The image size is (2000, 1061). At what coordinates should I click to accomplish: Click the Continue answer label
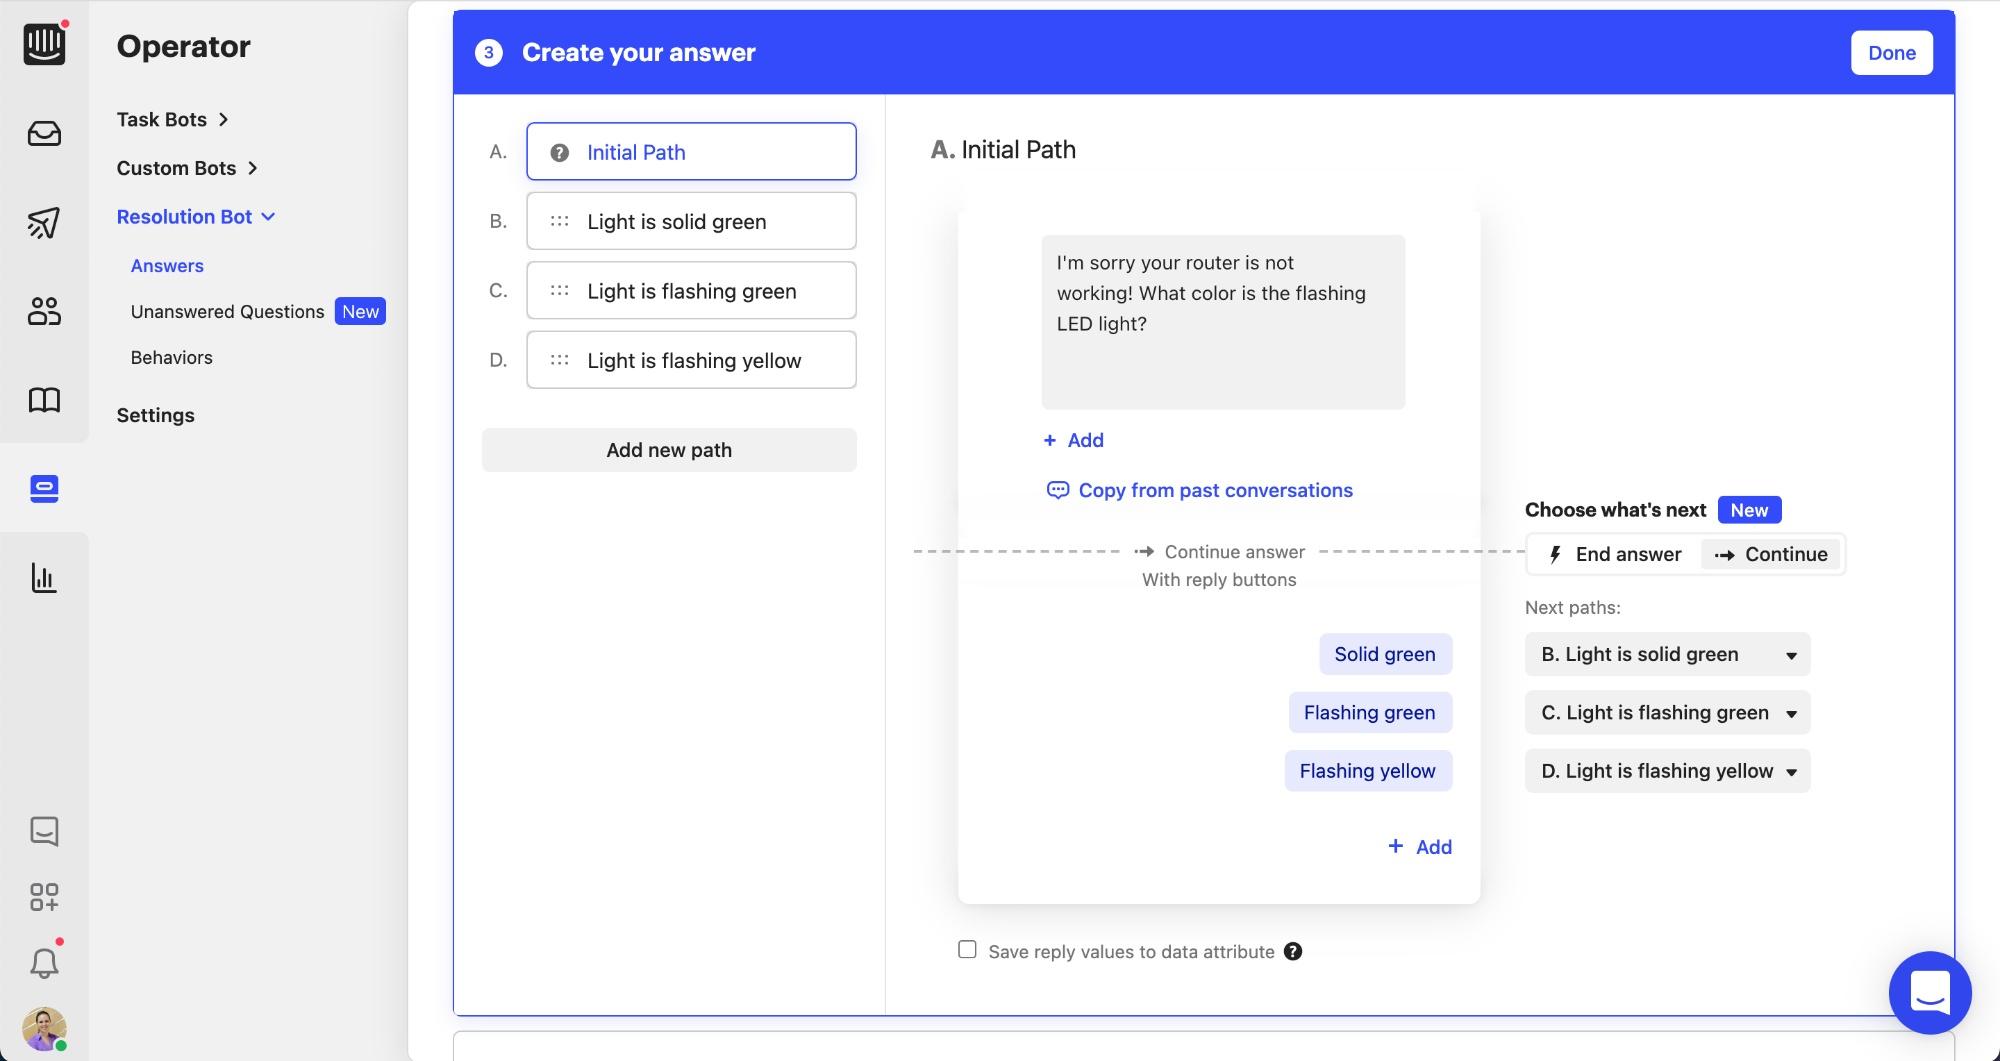pos(1234,552)
